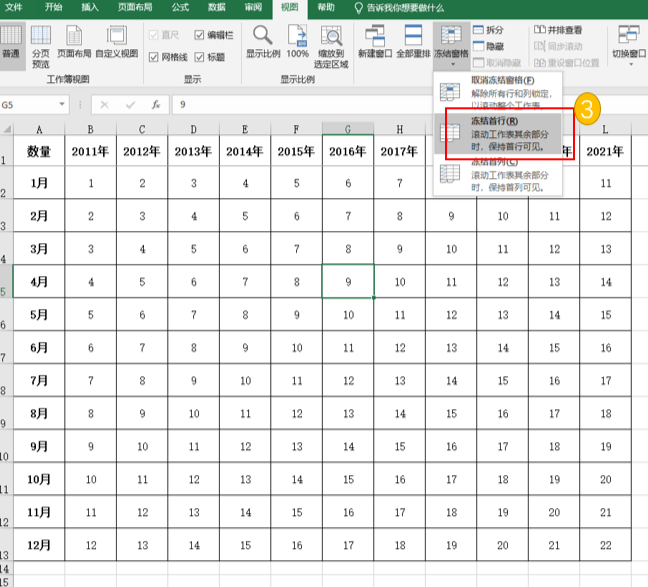This screenshot has width=648, height=587.
Task: Open the Formulas (公式) tab
Action: pyautogui.click(x=180, y=7)
